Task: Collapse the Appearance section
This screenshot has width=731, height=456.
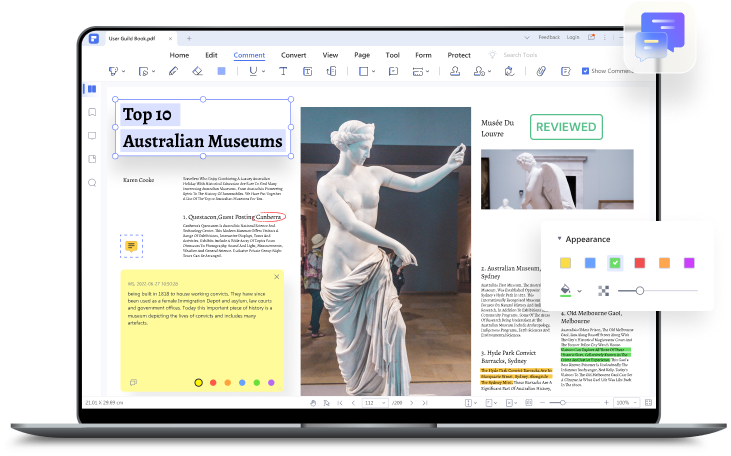Action: click(x=559, y=239)
